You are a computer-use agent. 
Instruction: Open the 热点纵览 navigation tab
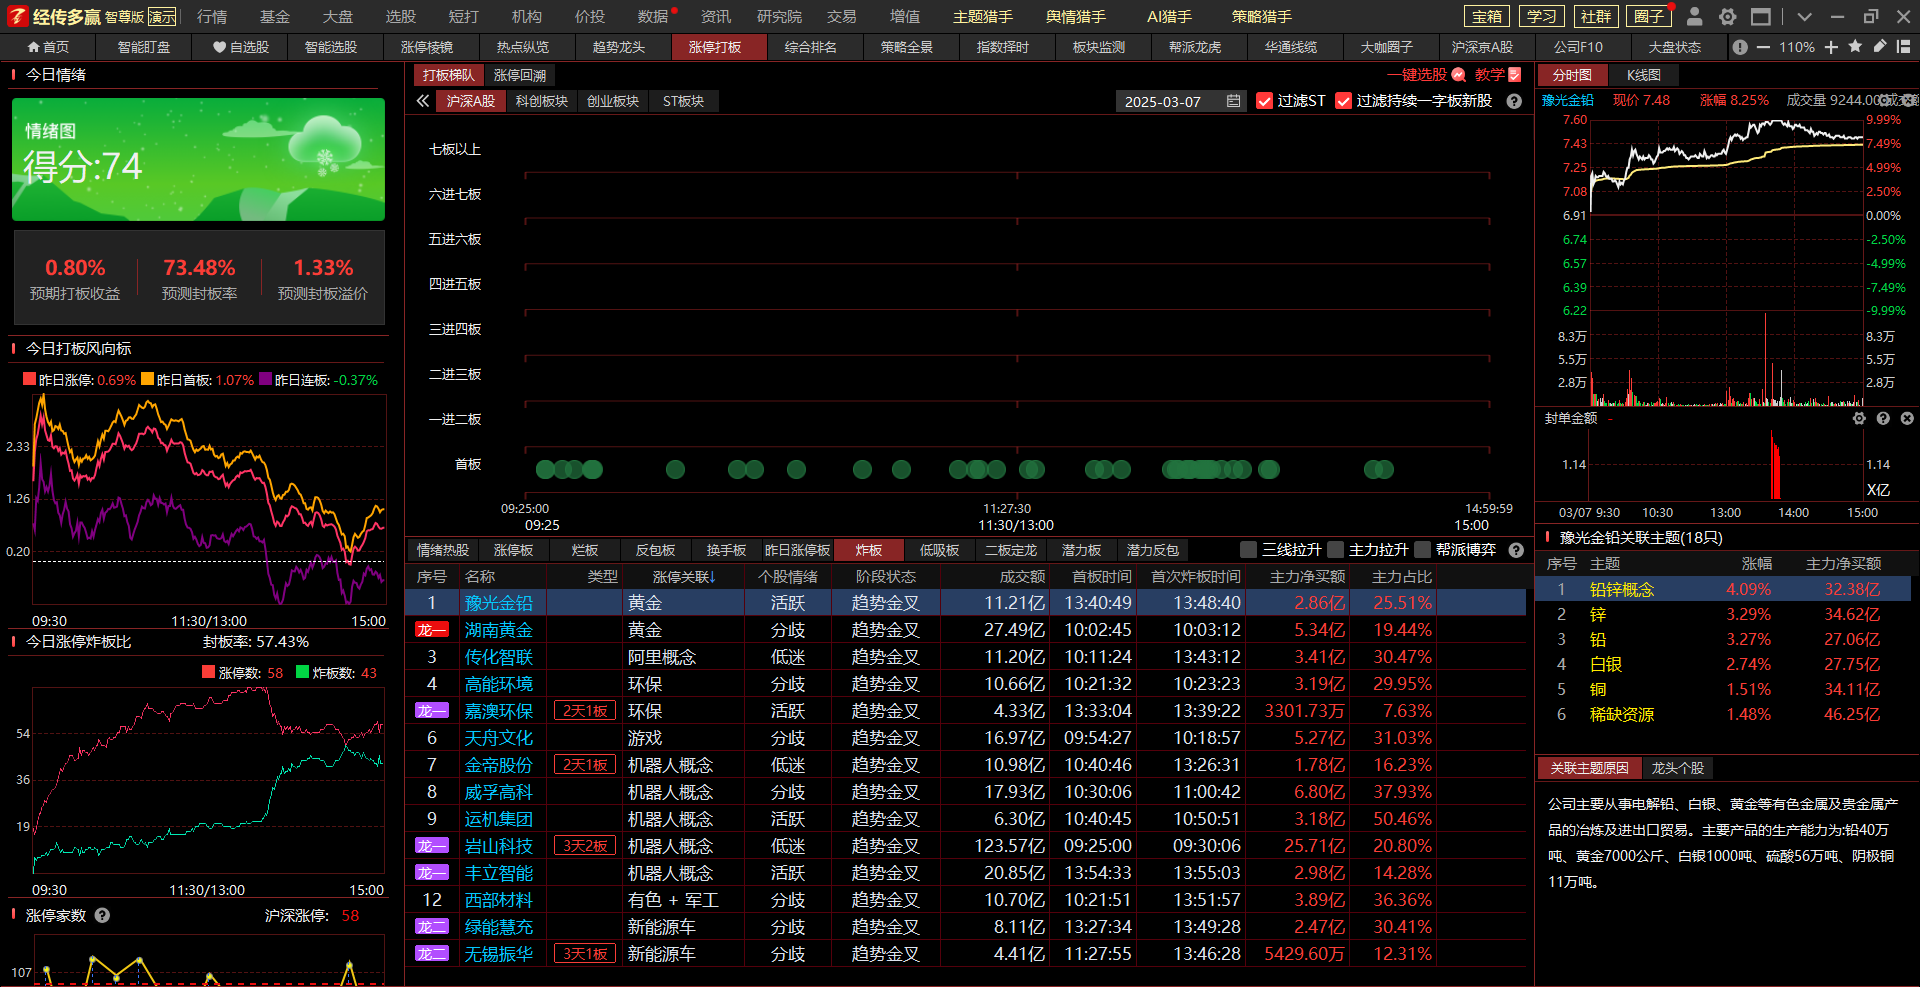click(x=522, y=47)
